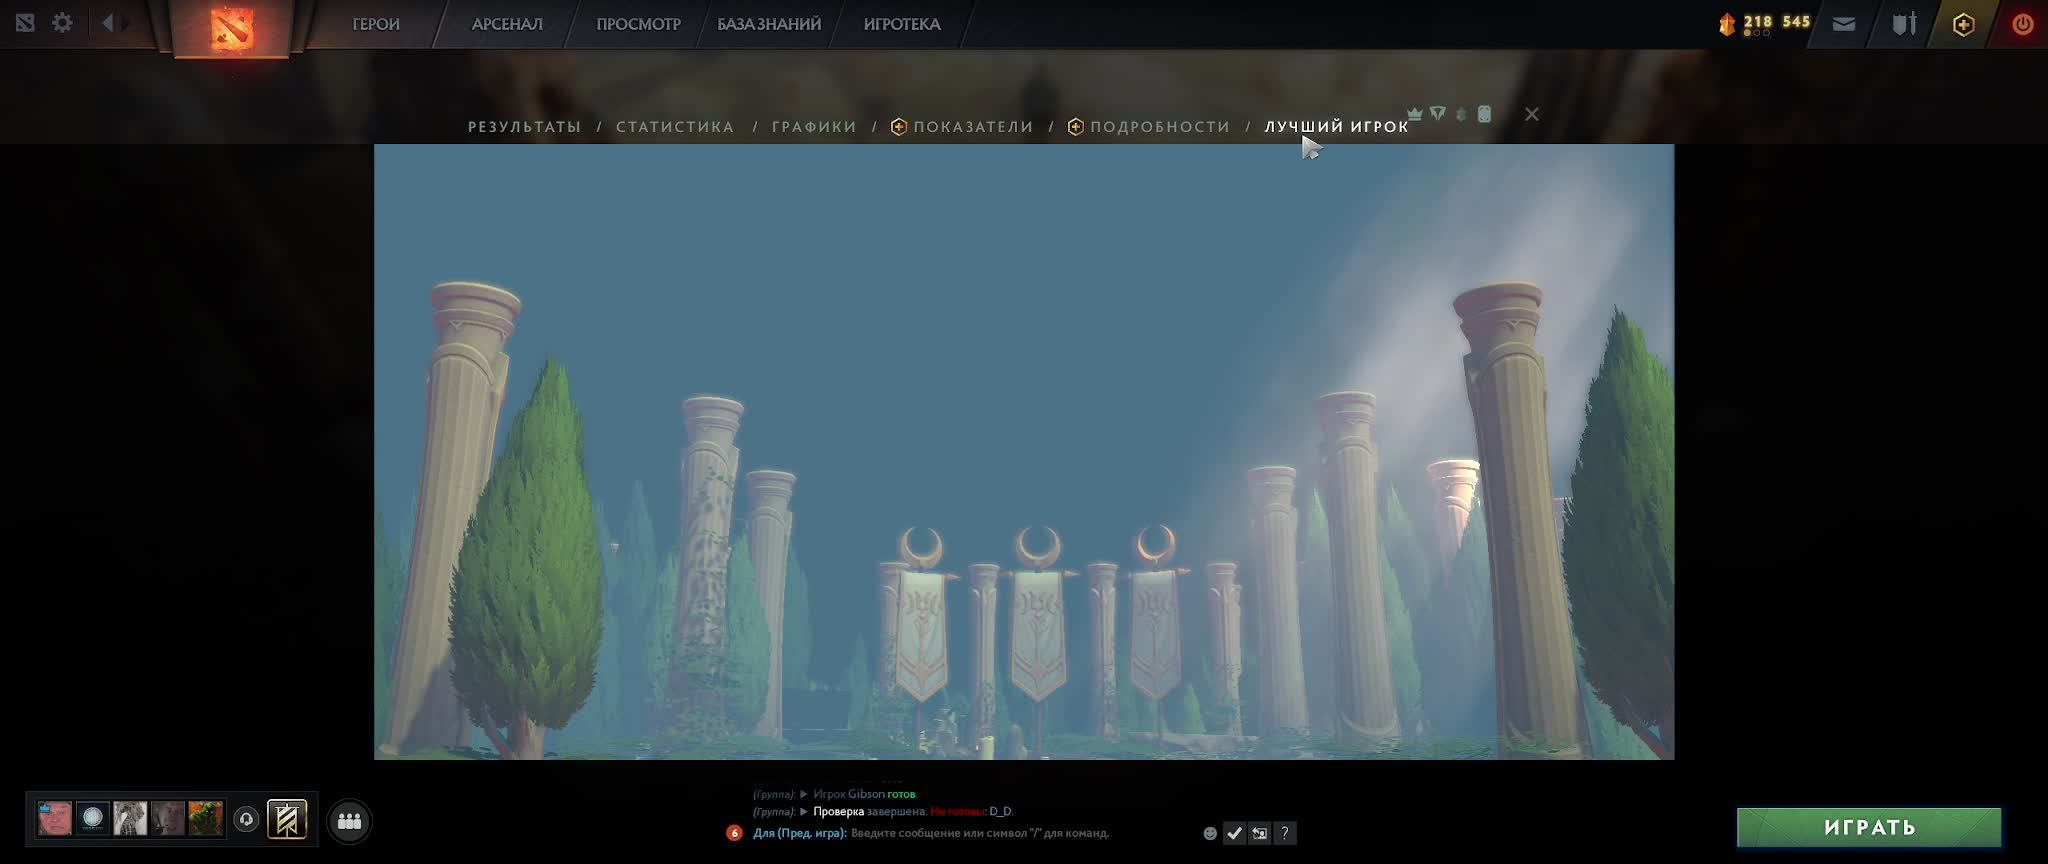This screenshot has width=2048, height=864.
Task: Toggle the party voice headset icon
Action: [x=246, y=820]
